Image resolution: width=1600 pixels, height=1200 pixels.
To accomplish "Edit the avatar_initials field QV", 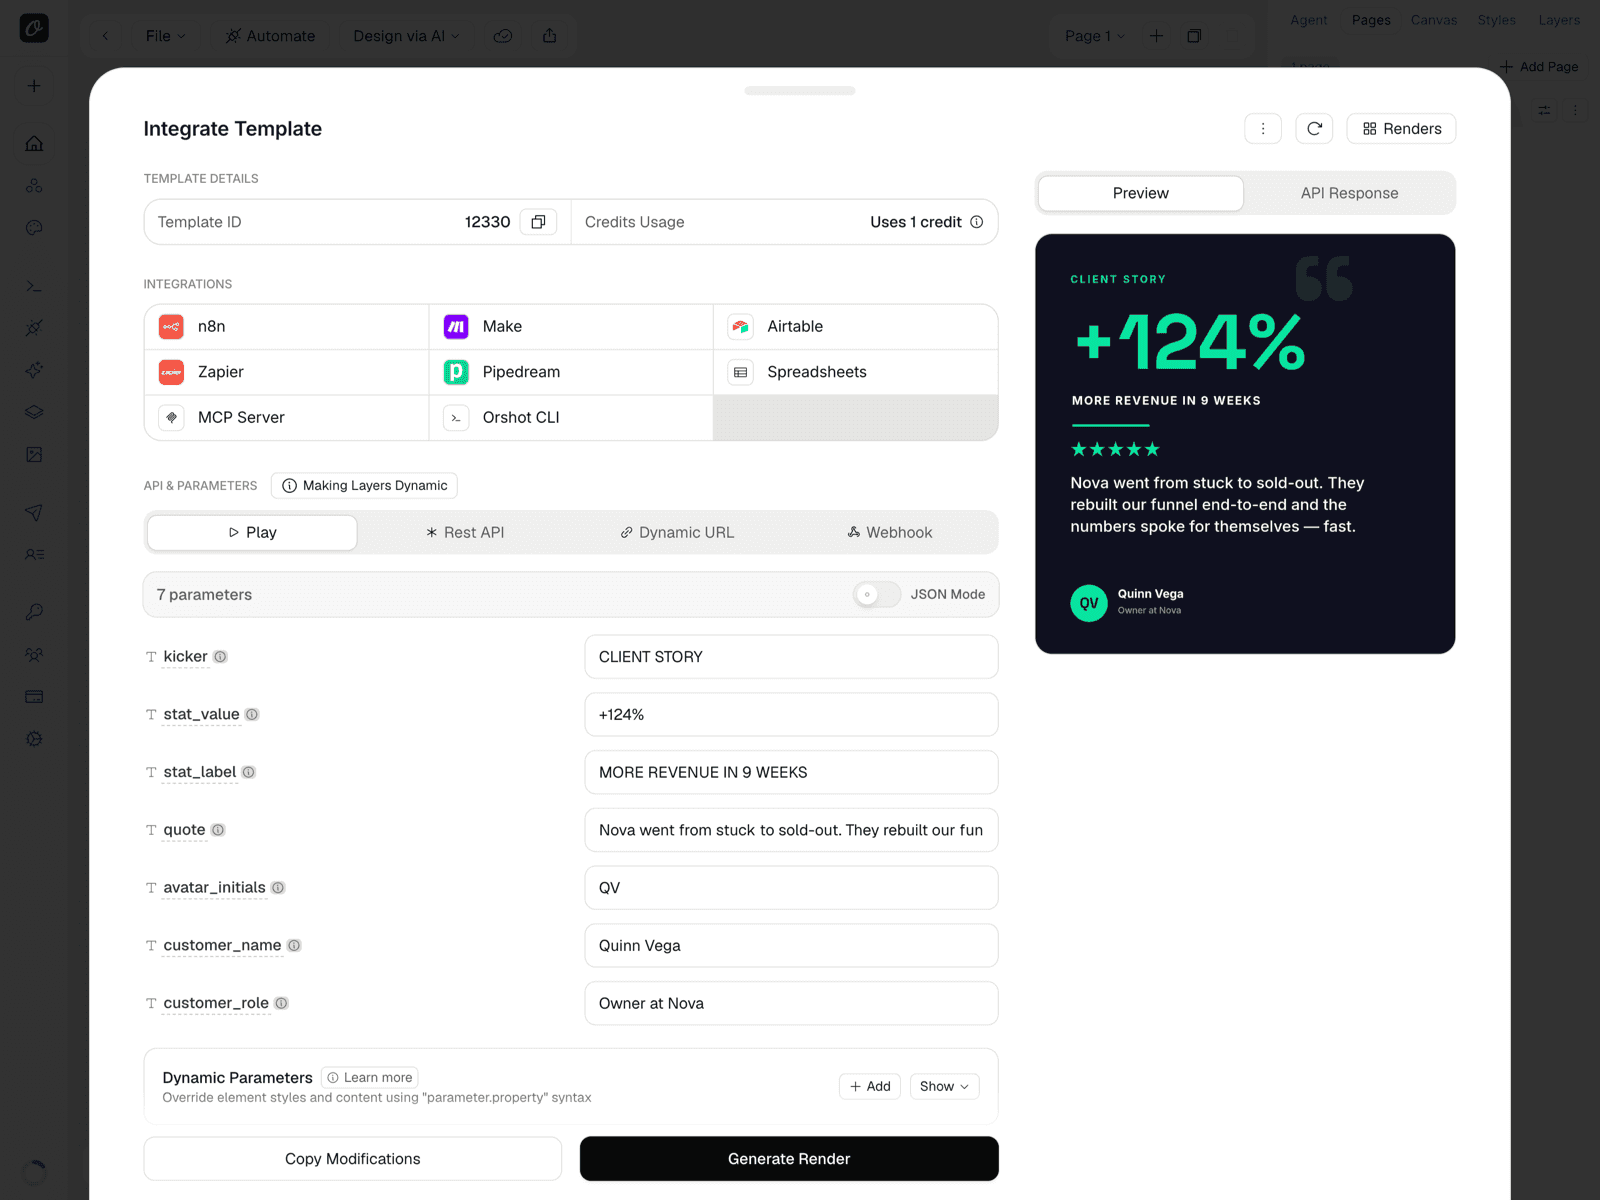I will (x=791, y=888).
